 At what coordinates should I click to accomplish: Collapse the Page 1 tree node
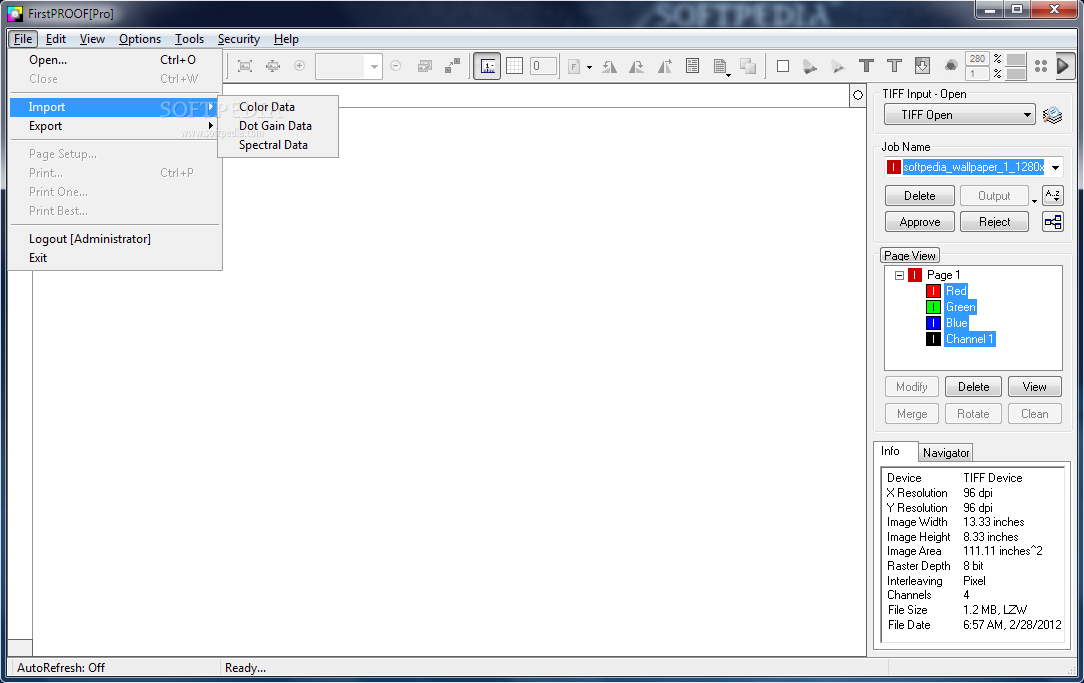(x=899, y=275)
